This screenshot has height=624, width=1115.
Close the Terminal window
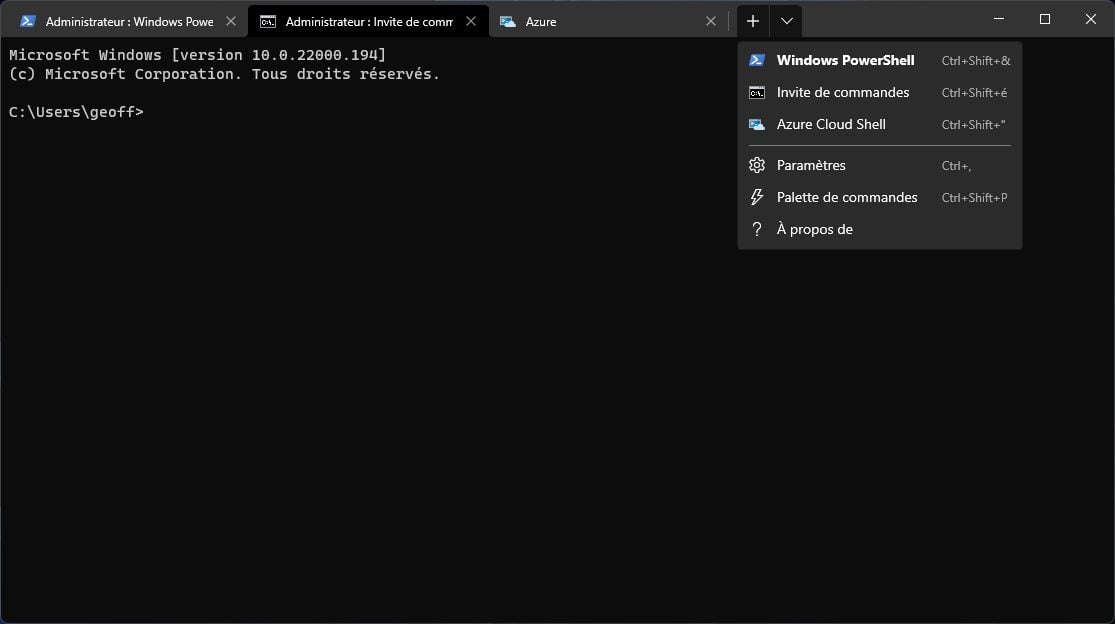pos(1091,19)
